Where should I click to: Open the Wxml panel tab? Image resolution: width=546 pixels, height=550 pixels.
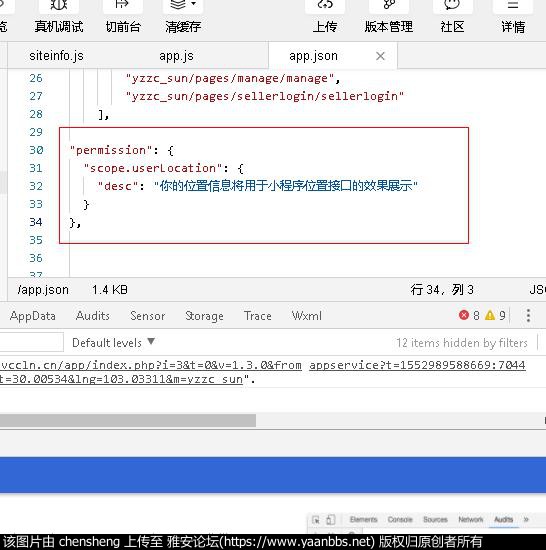pos(306,316)
